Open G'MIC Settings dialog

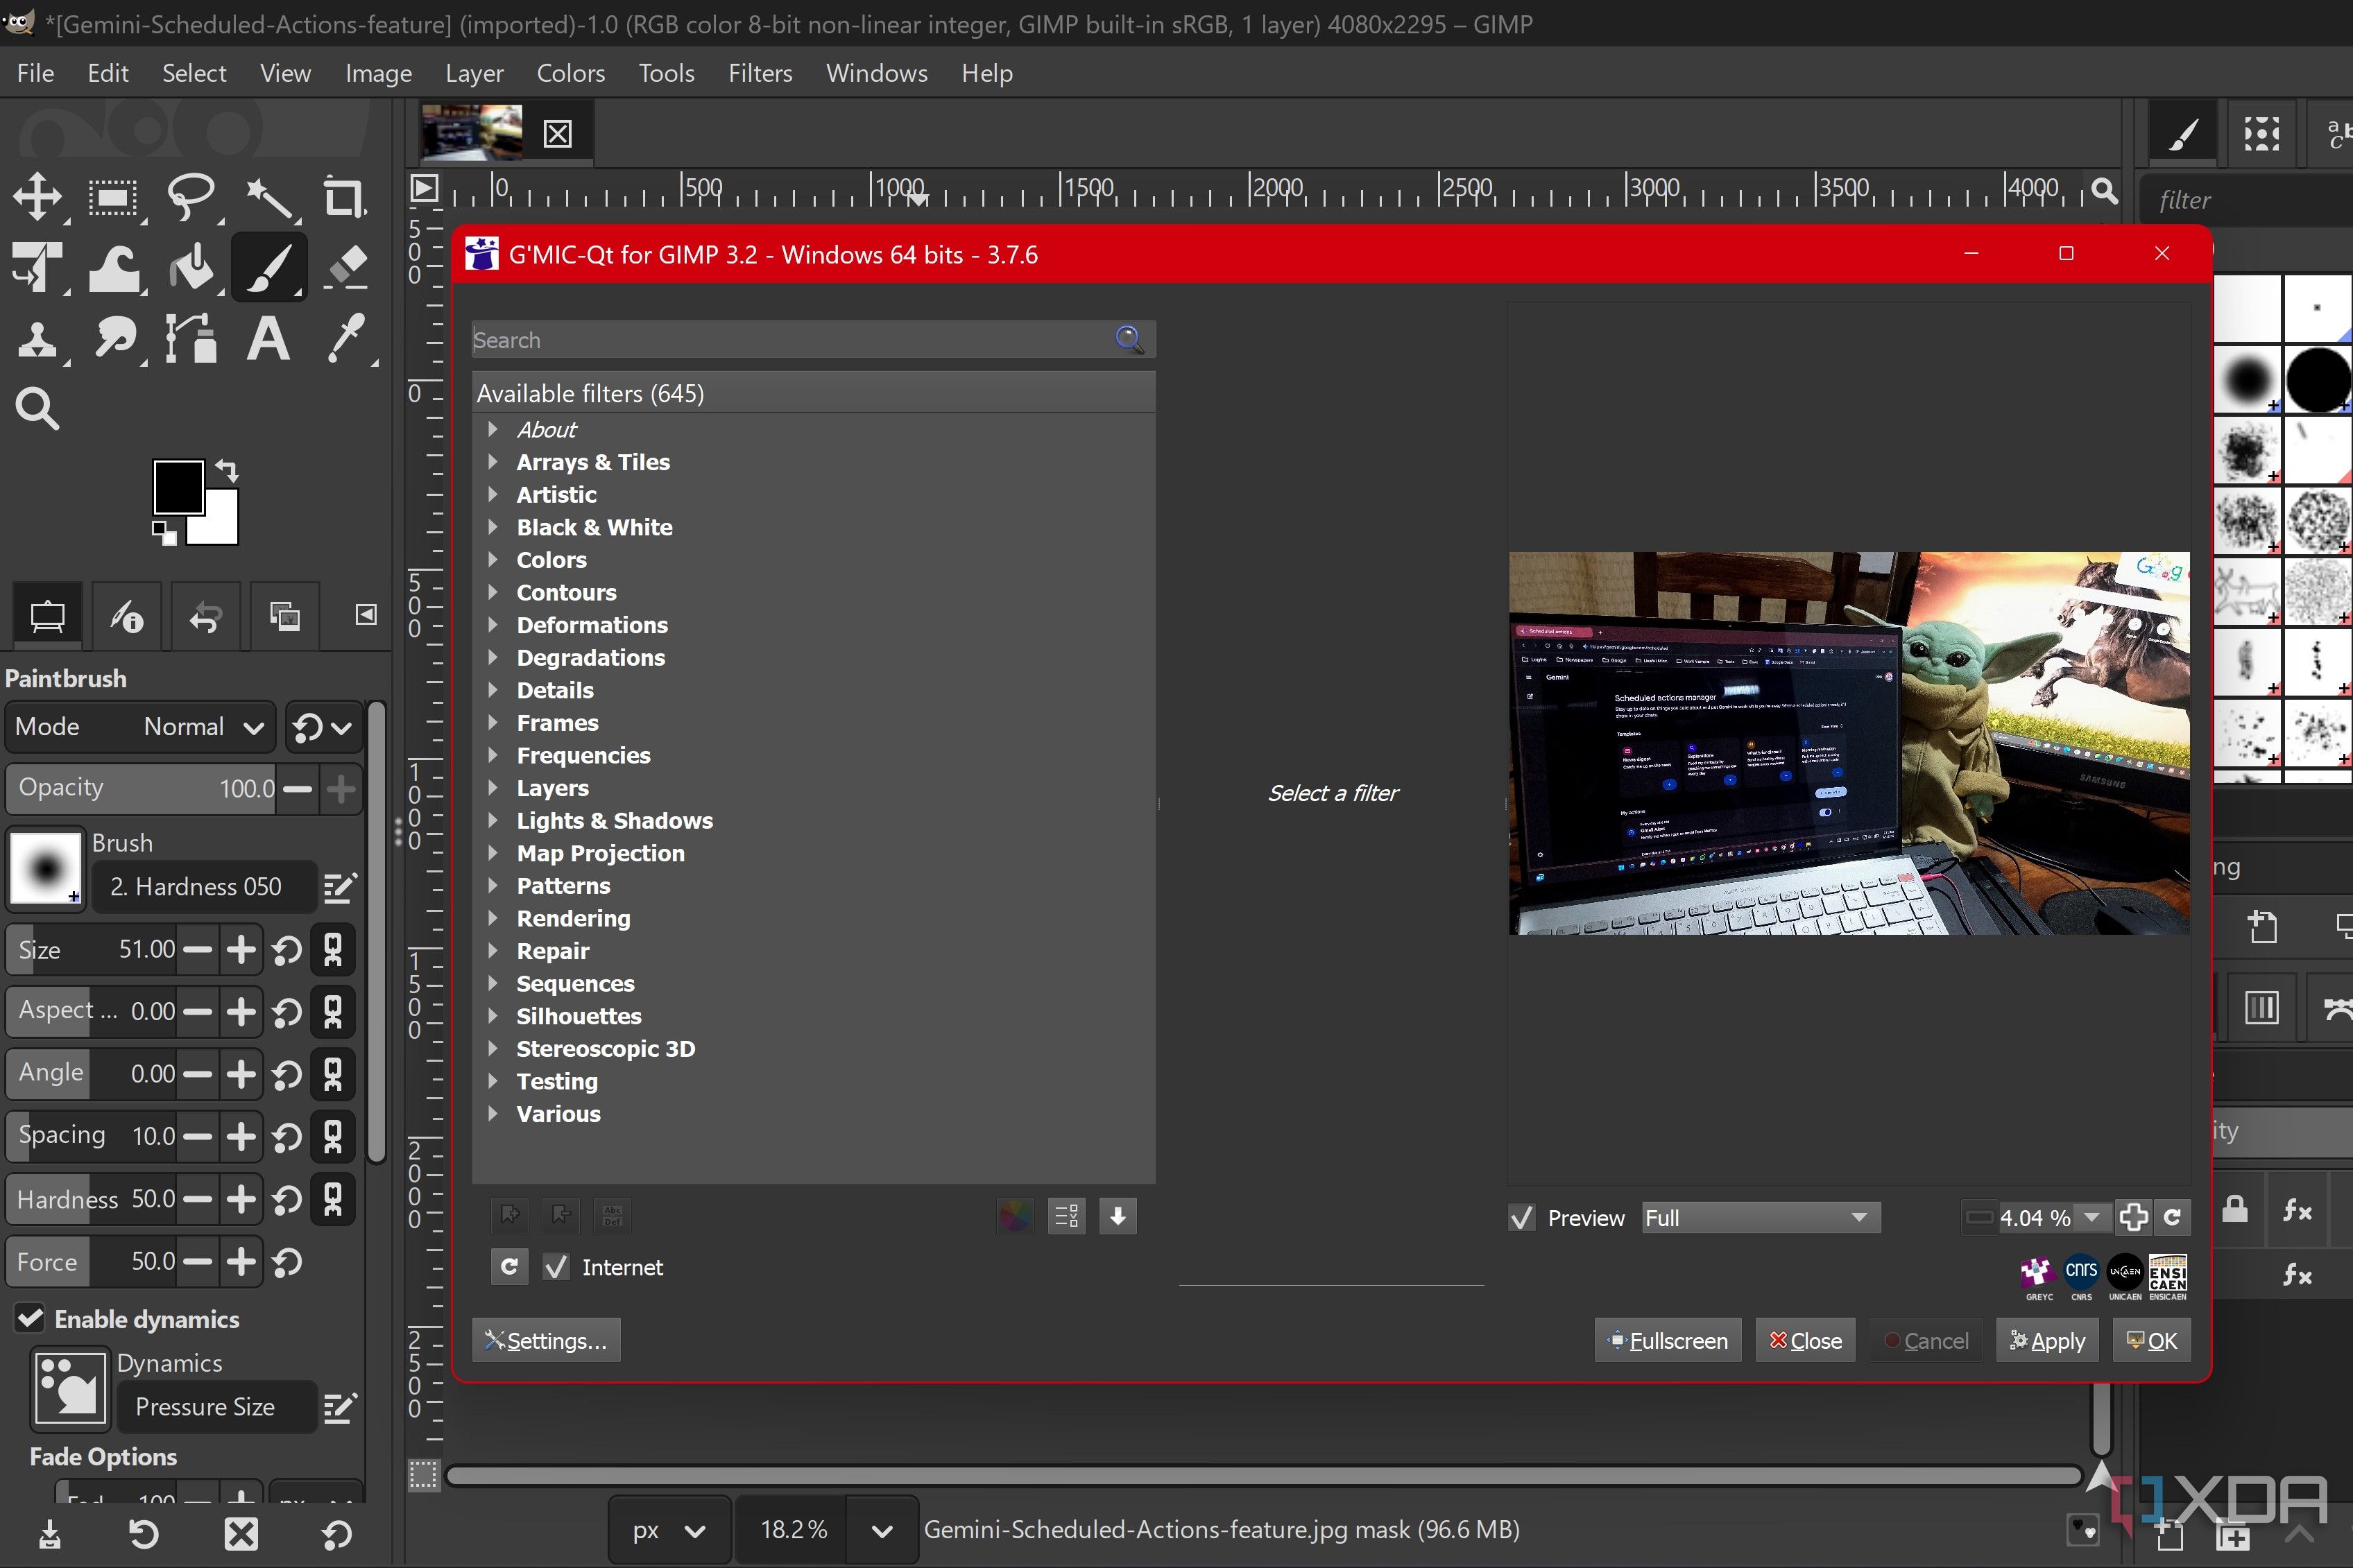546,1340
